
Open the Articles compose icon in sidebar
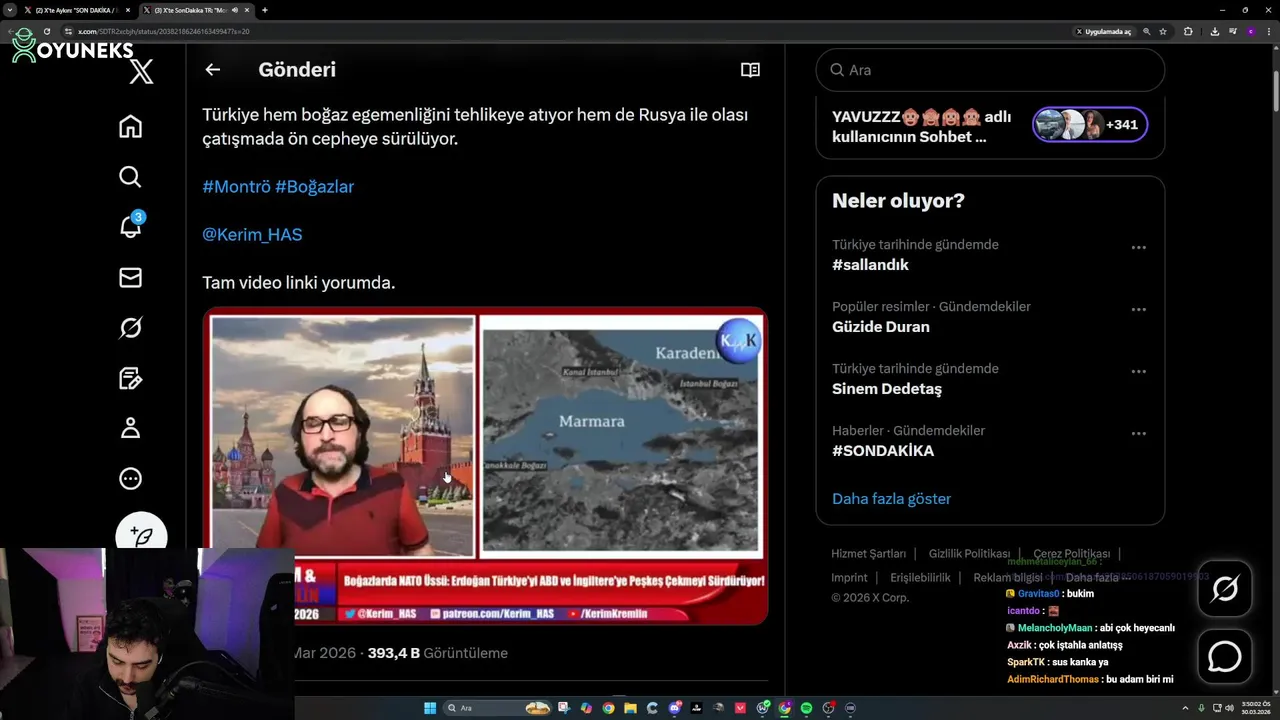[130, 378]
